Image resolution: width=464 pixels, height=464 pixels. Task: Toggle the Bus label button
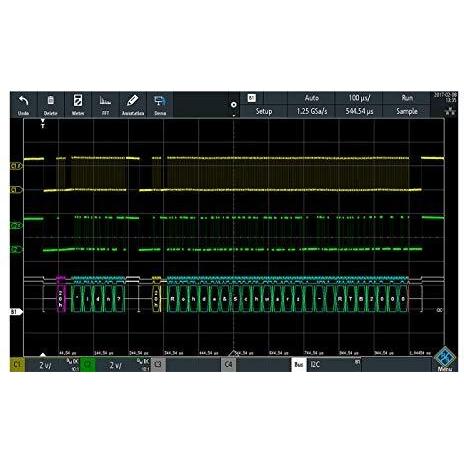tap(299, 365)
